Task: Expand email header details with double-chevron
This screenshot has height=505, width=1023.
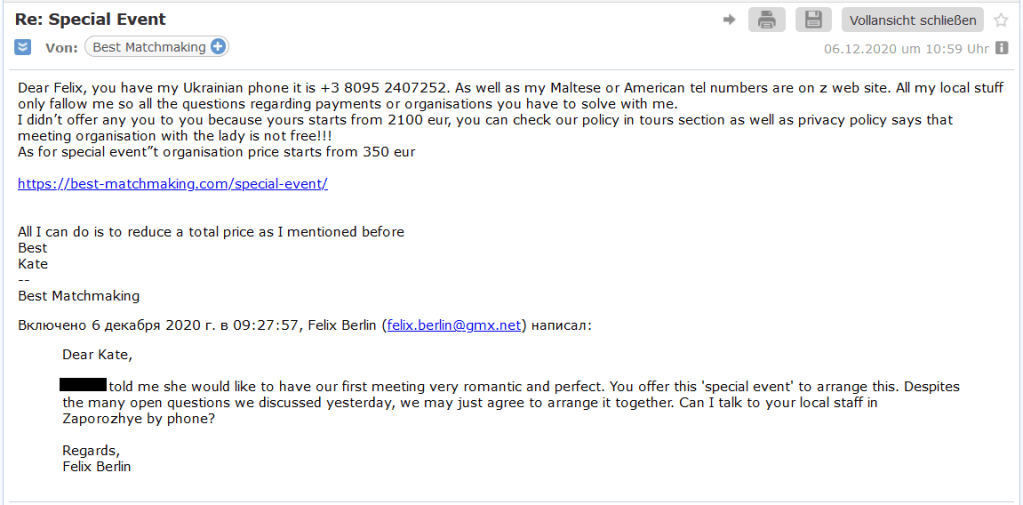Action: [x=23, y=47]
